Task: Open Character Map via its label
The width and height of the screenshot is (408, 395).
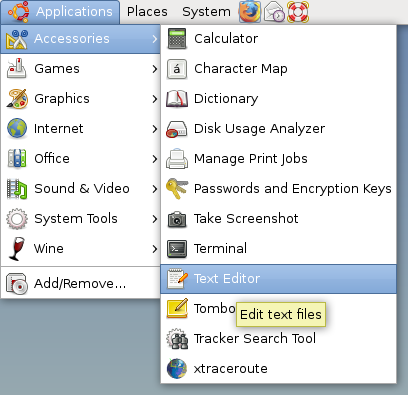Action: 241,69
